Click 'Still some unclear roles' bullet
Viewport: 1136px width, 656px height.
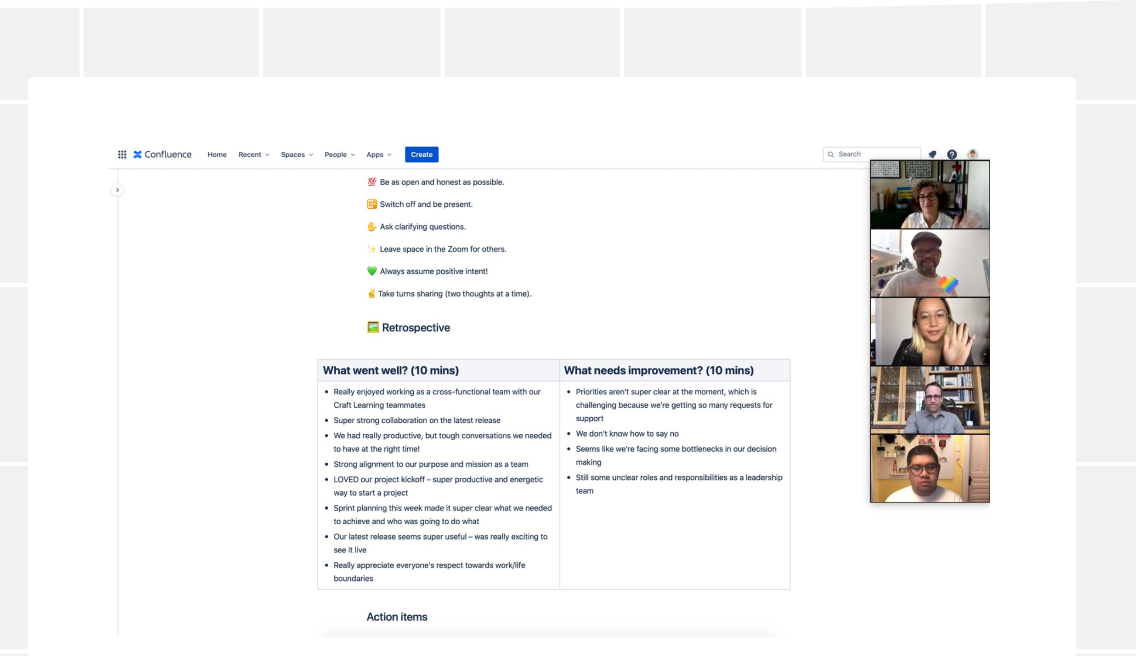(x=679, y=484)
